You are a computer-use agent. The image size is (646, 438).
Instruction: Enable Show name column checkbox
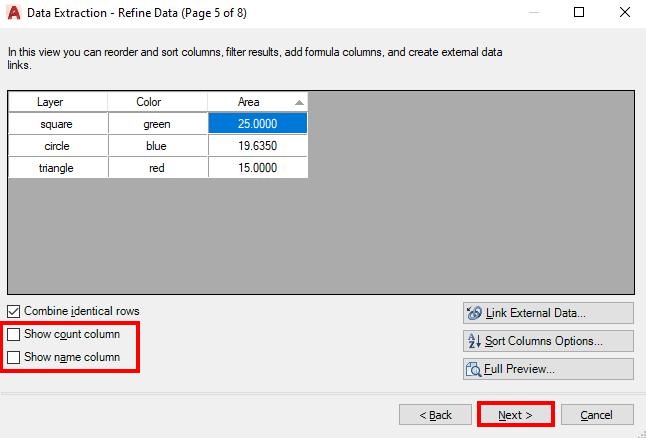point(14,357)
